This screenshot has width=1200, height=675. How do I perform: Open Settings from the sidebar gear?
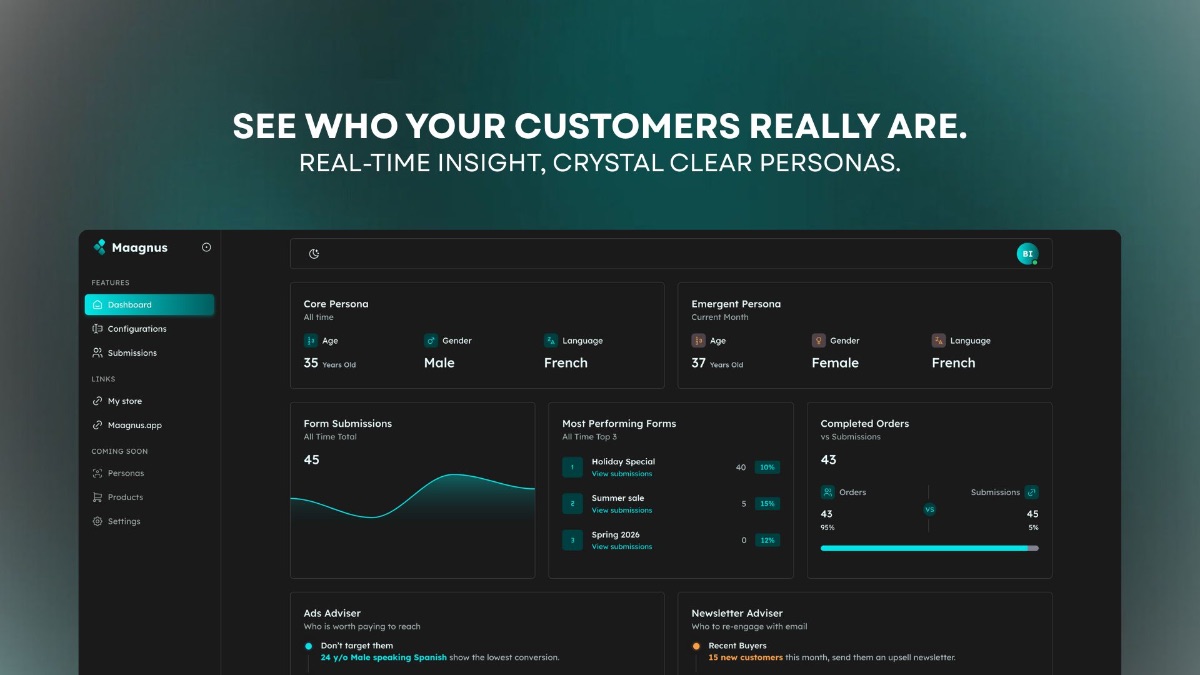click(x=96, y=521)
